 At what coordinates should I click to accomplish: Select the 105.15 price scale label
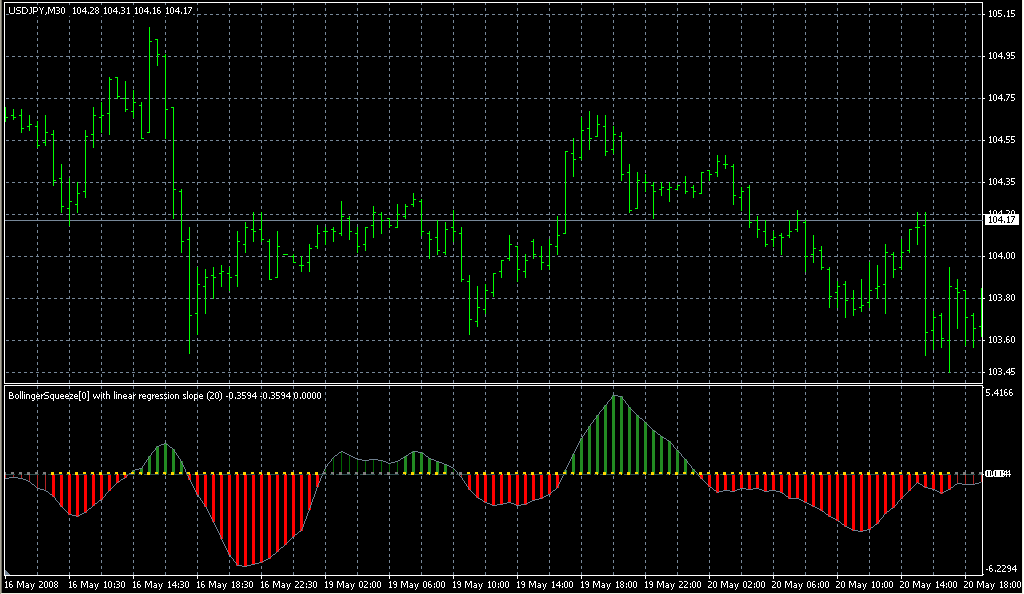coord(1000,14)
